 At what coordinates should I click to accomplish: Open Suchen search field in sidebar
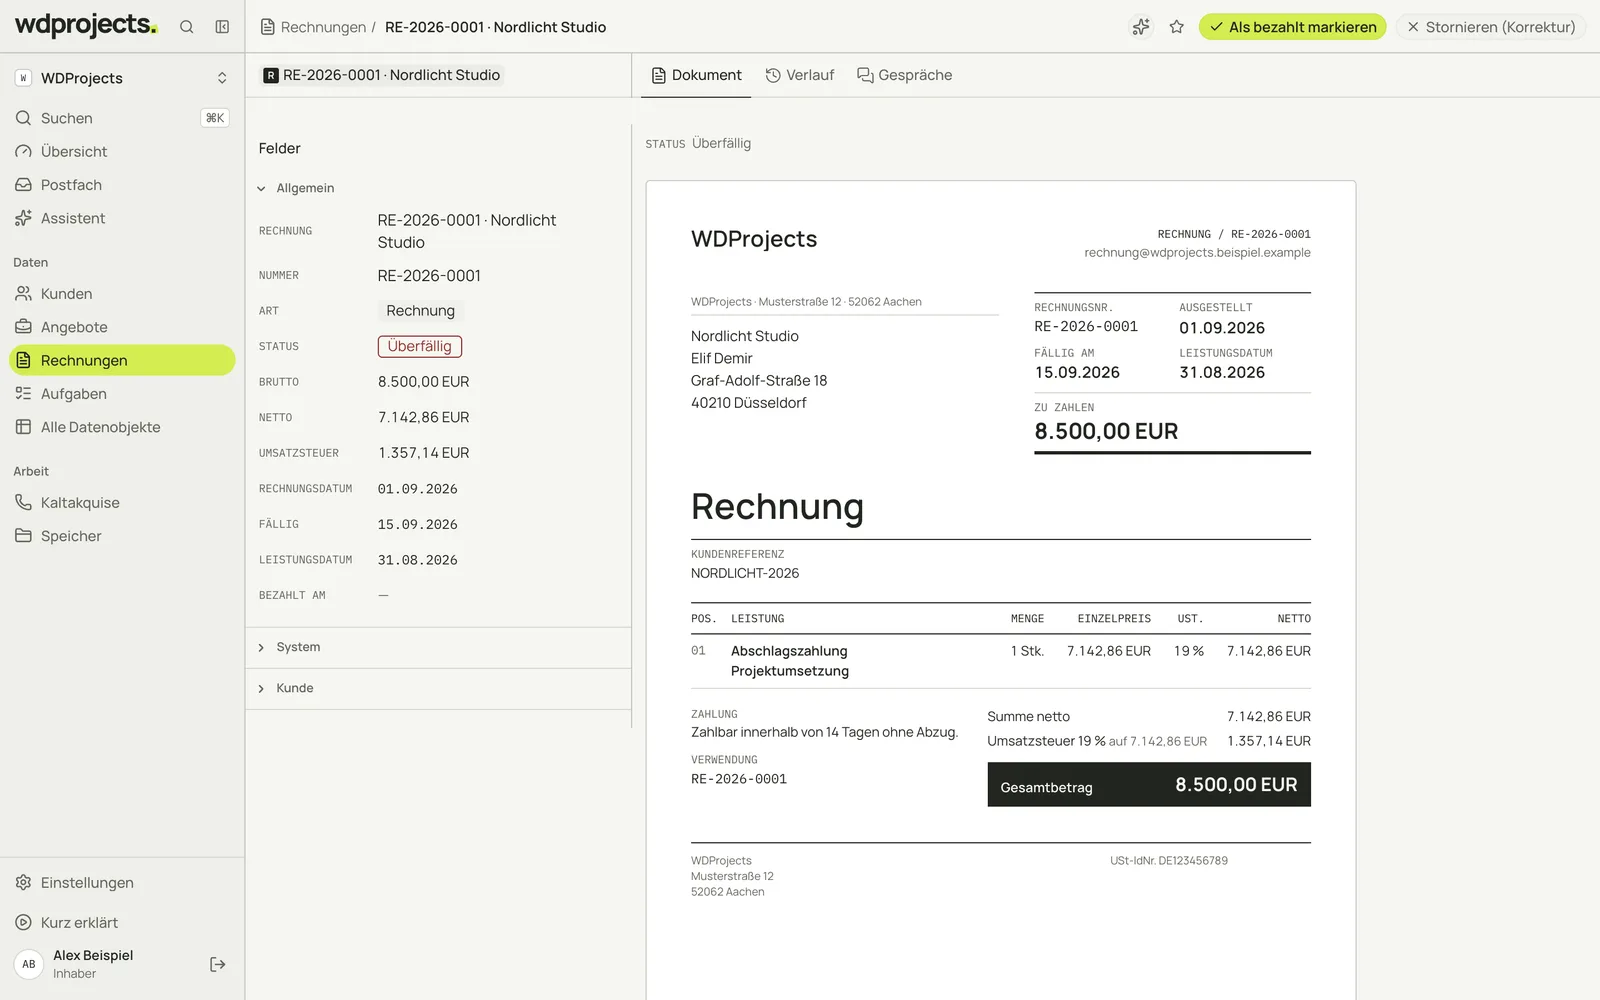(122, 118)
